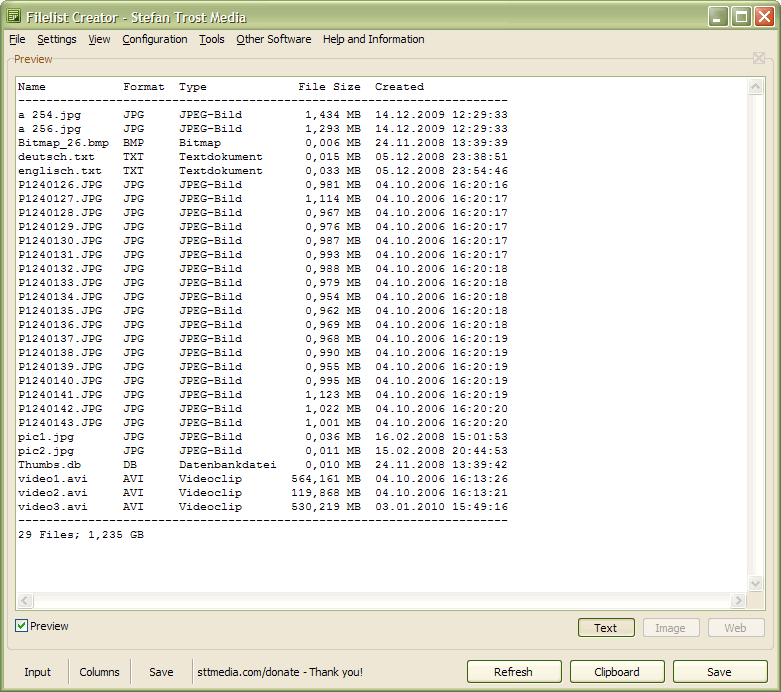Click the 'video1.avi' file name
The width and height of the screenshot is (781, 692).
tap(53, 479)
